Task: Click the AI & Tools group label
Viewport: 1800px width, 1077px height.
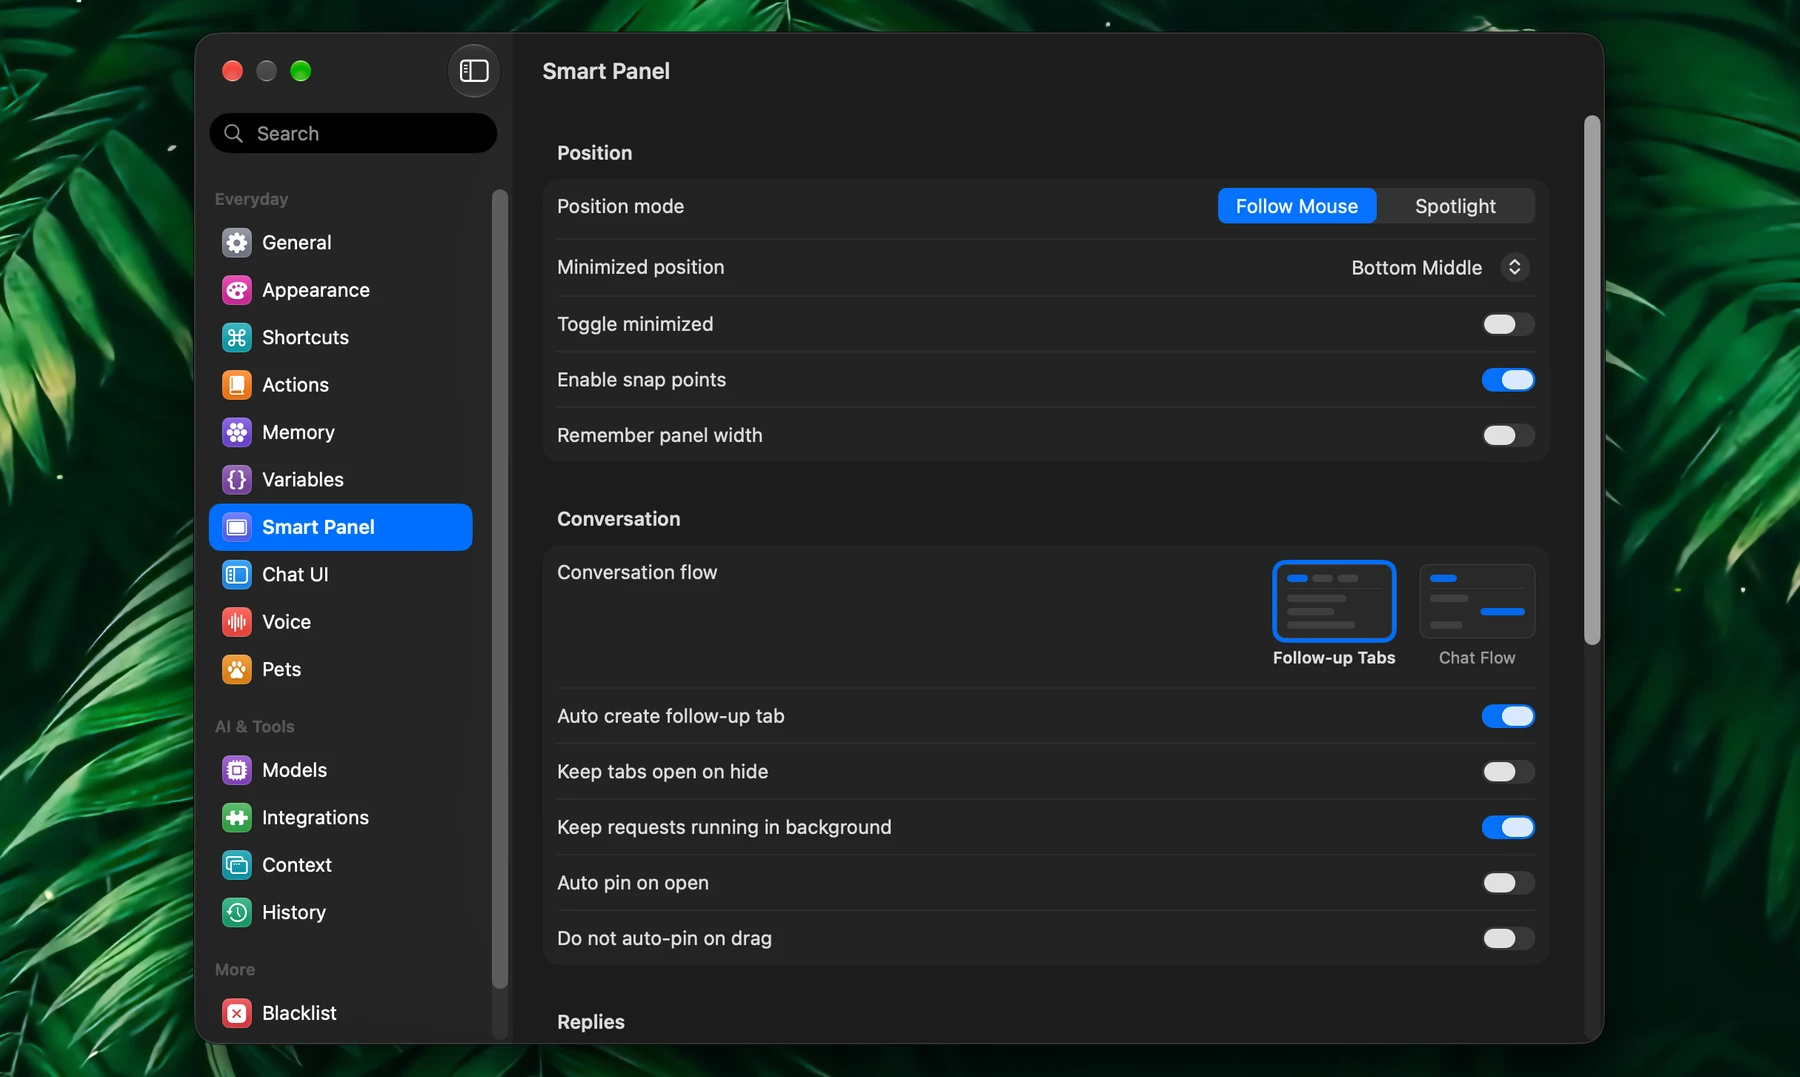Action: coord(255,727)
